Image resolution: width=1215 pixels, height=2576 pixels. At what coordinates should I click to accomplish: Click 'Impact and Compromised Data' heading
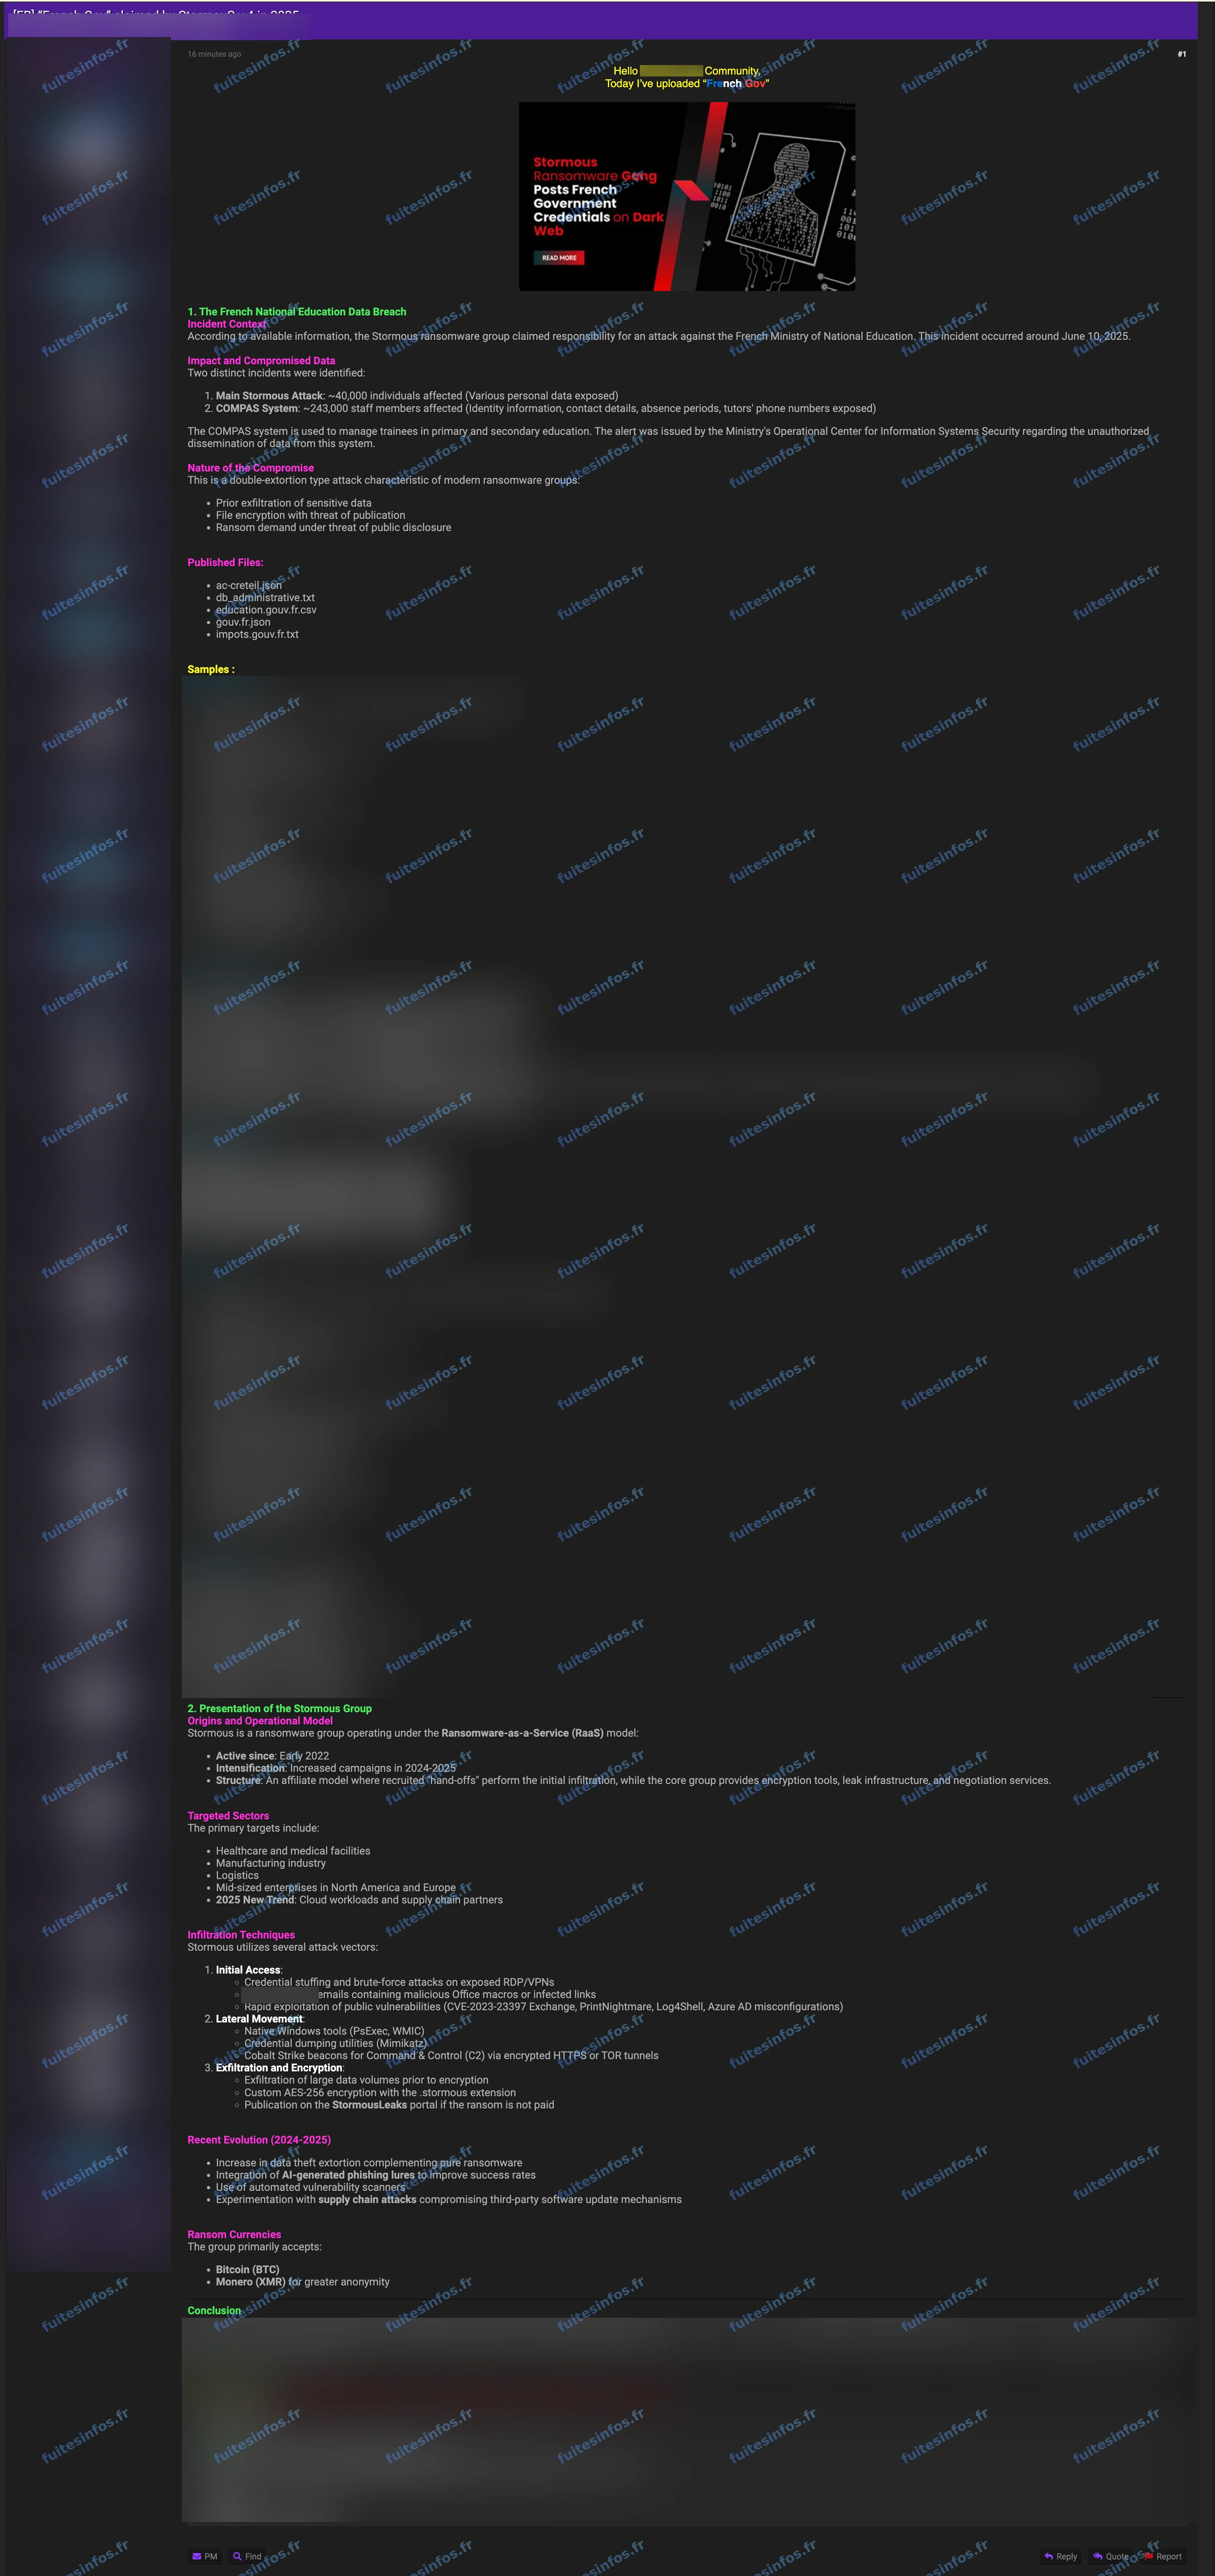pyautogui.click(x=261, y=361)
